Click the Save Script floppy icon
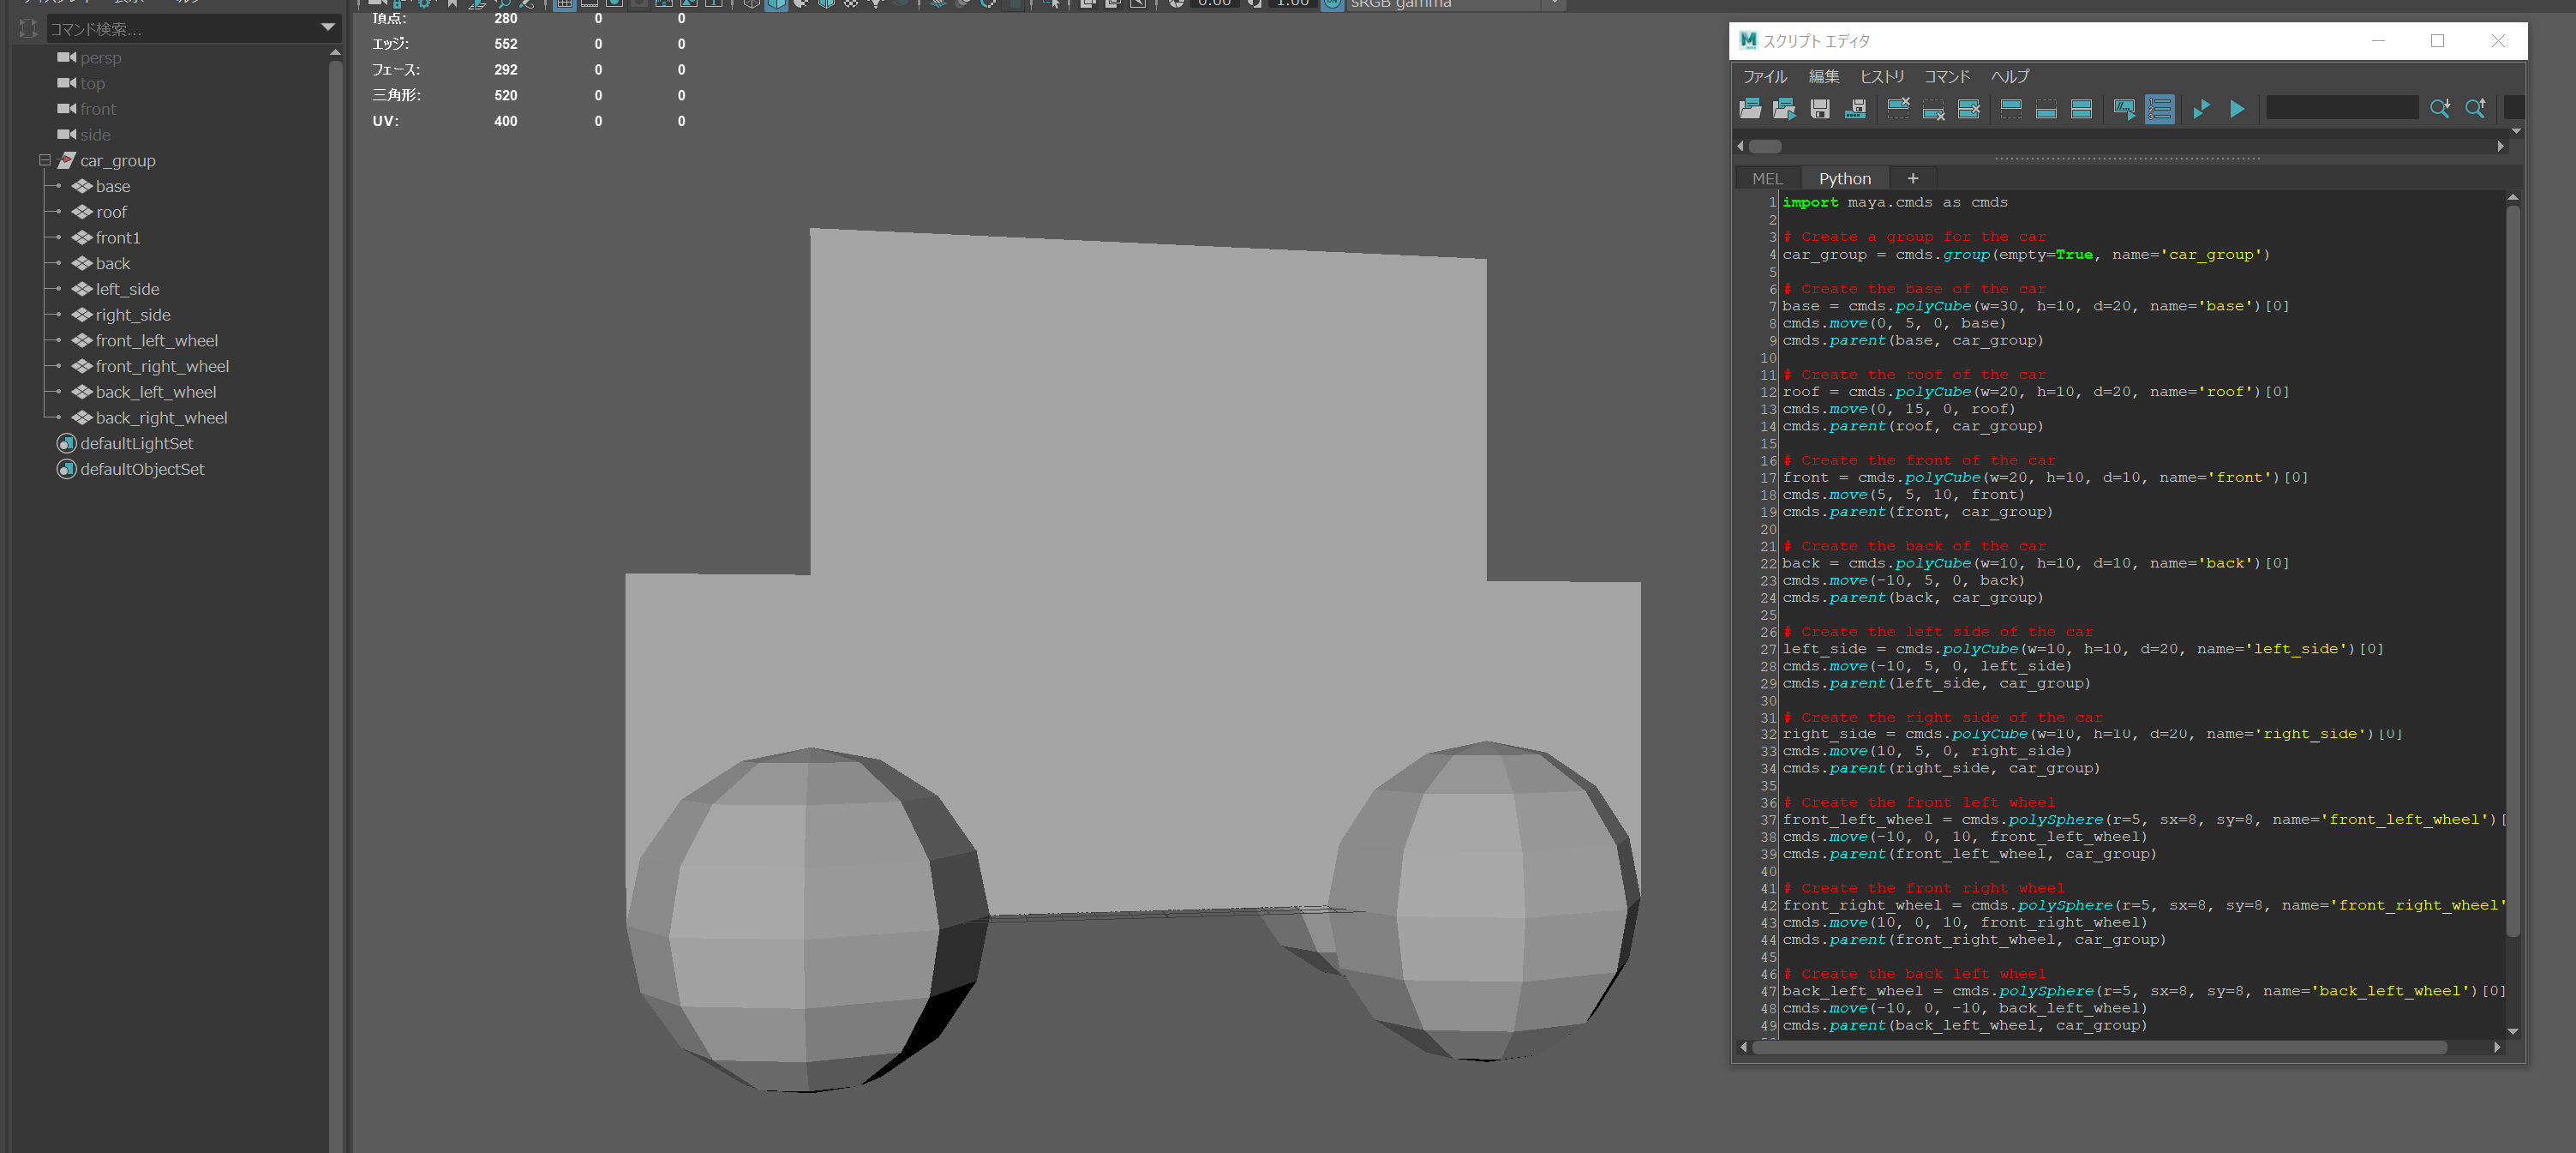This screenshot has width=2576, height=1153. 1820,109
